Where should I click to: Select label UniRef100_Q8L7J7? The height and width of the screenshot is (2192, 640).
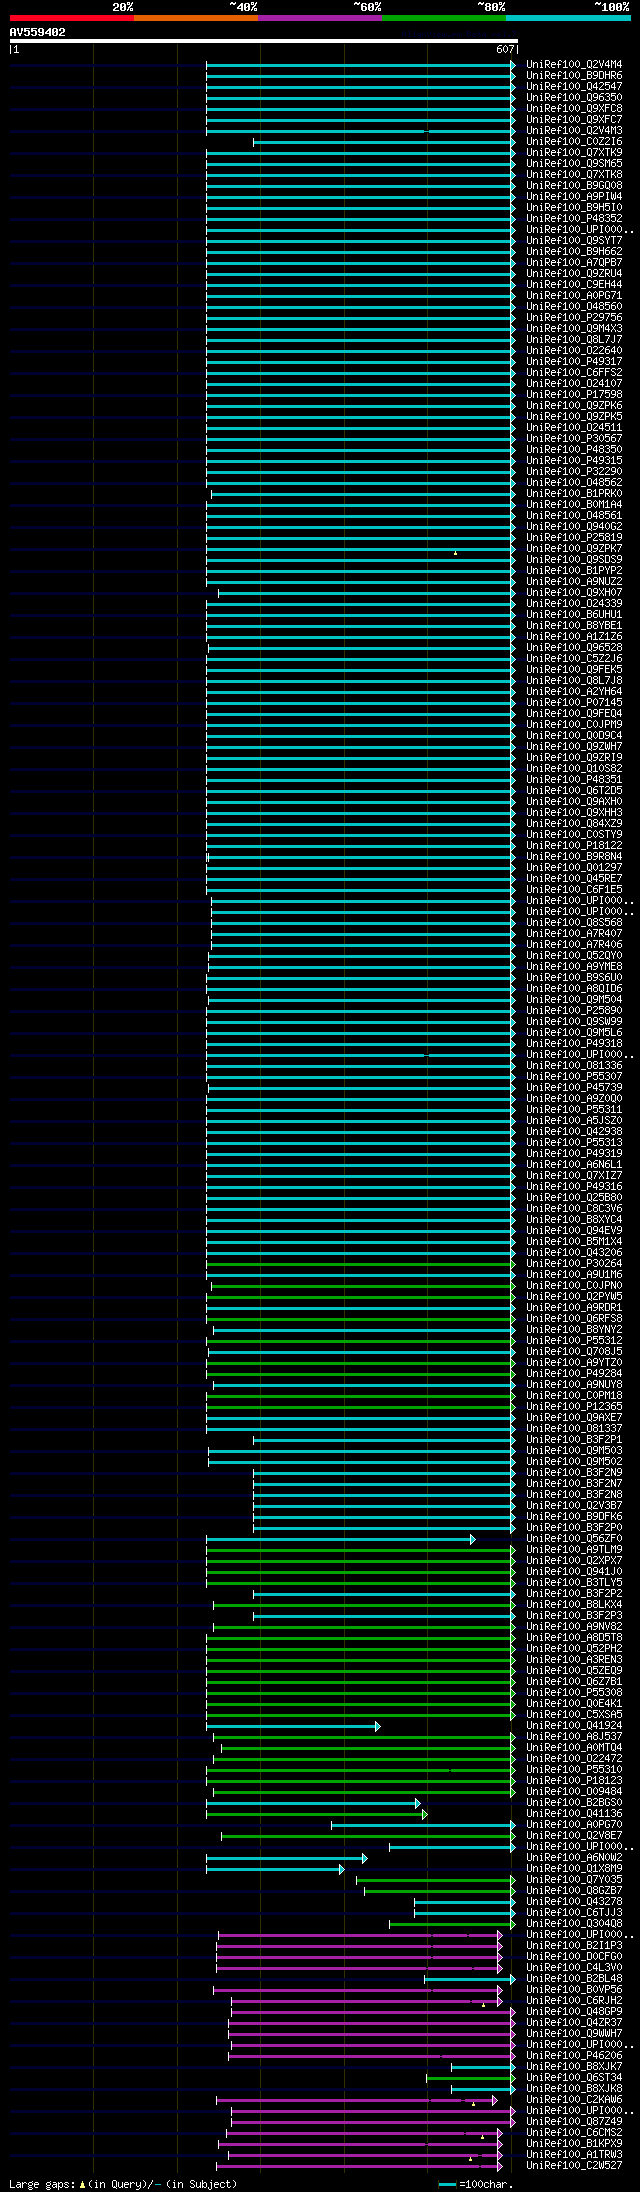574,339
